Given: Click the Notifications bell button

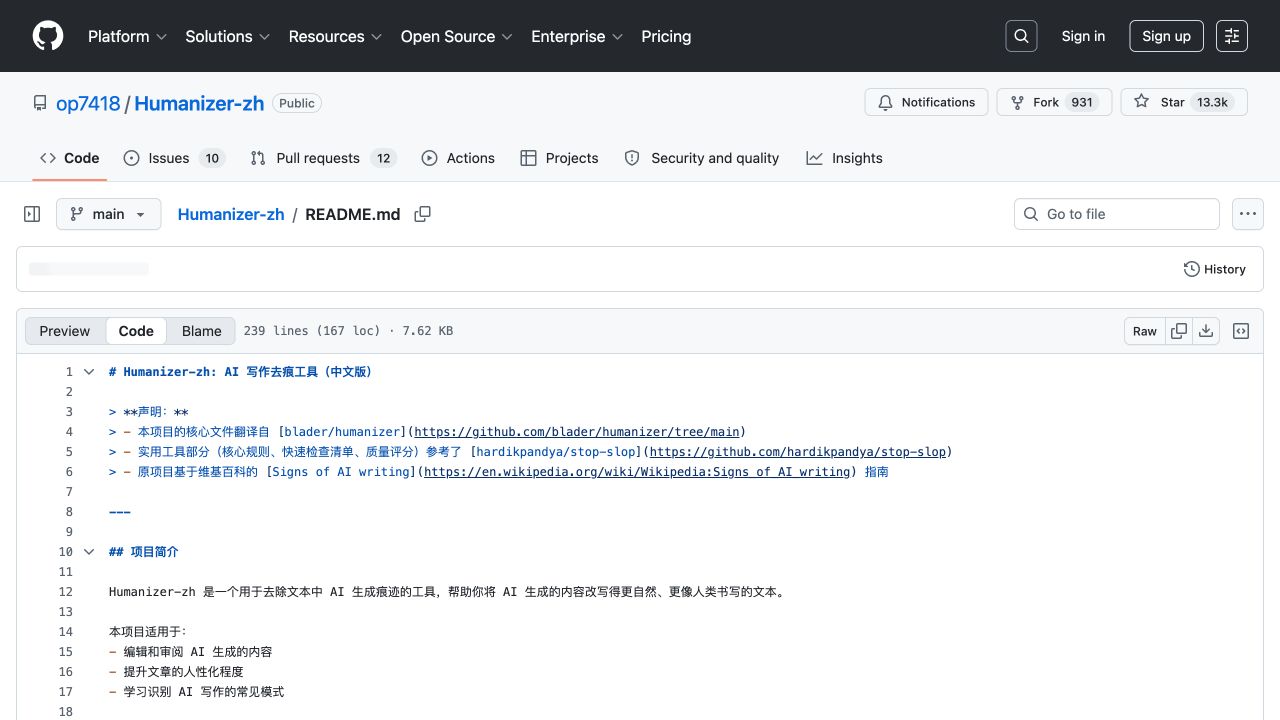Looking at the screenshot, I should coord(926,102).
